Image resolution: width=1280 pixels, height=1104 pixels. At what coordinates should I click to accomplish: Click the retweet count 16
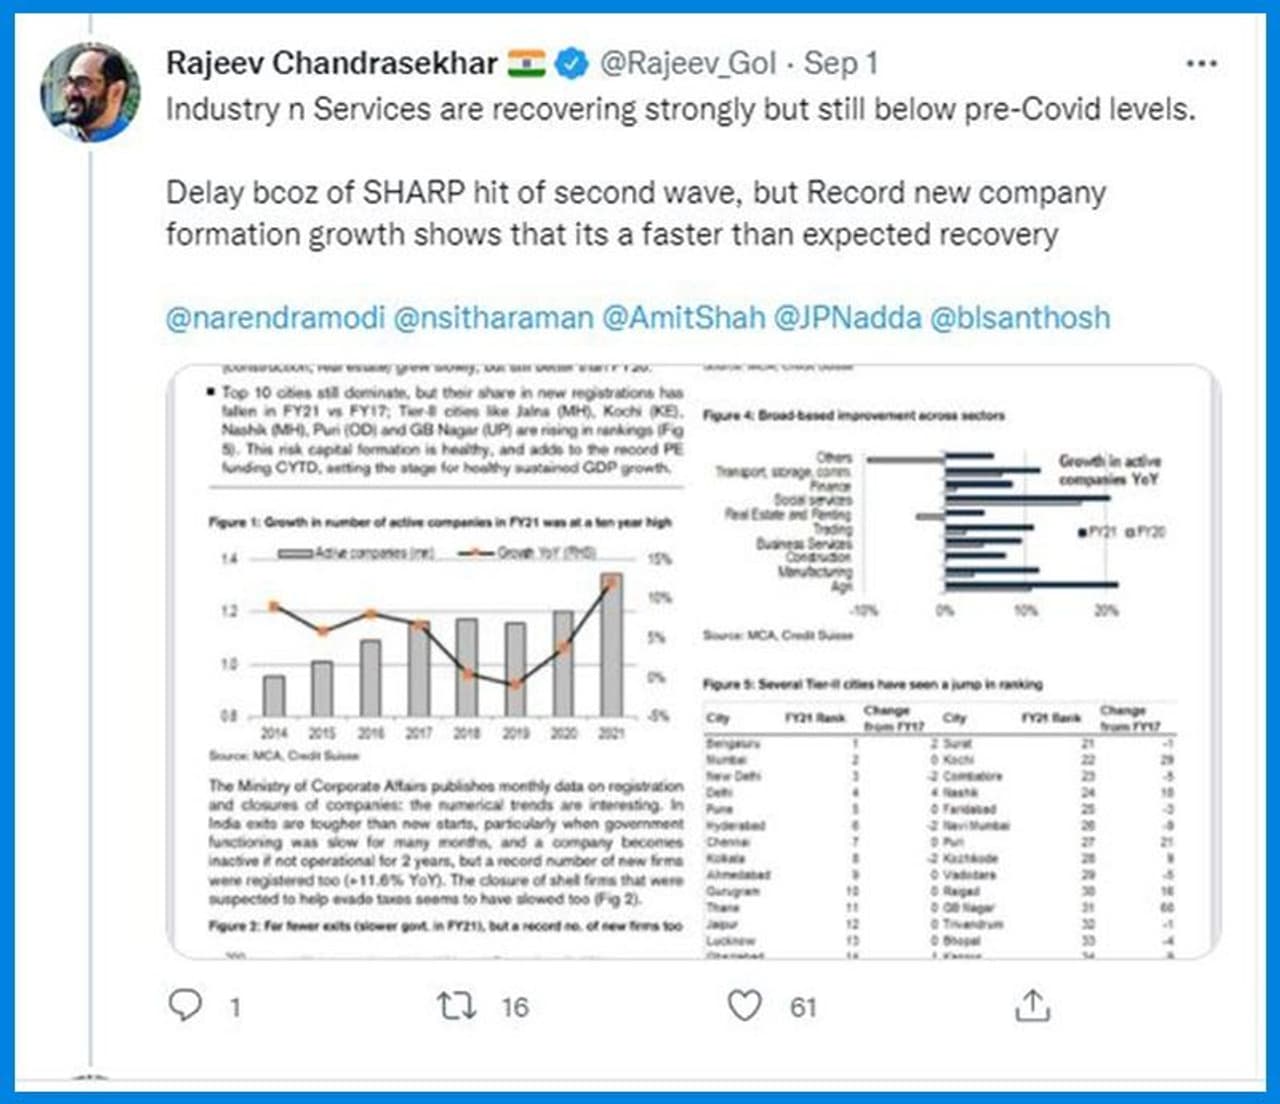coord(515,1006)
